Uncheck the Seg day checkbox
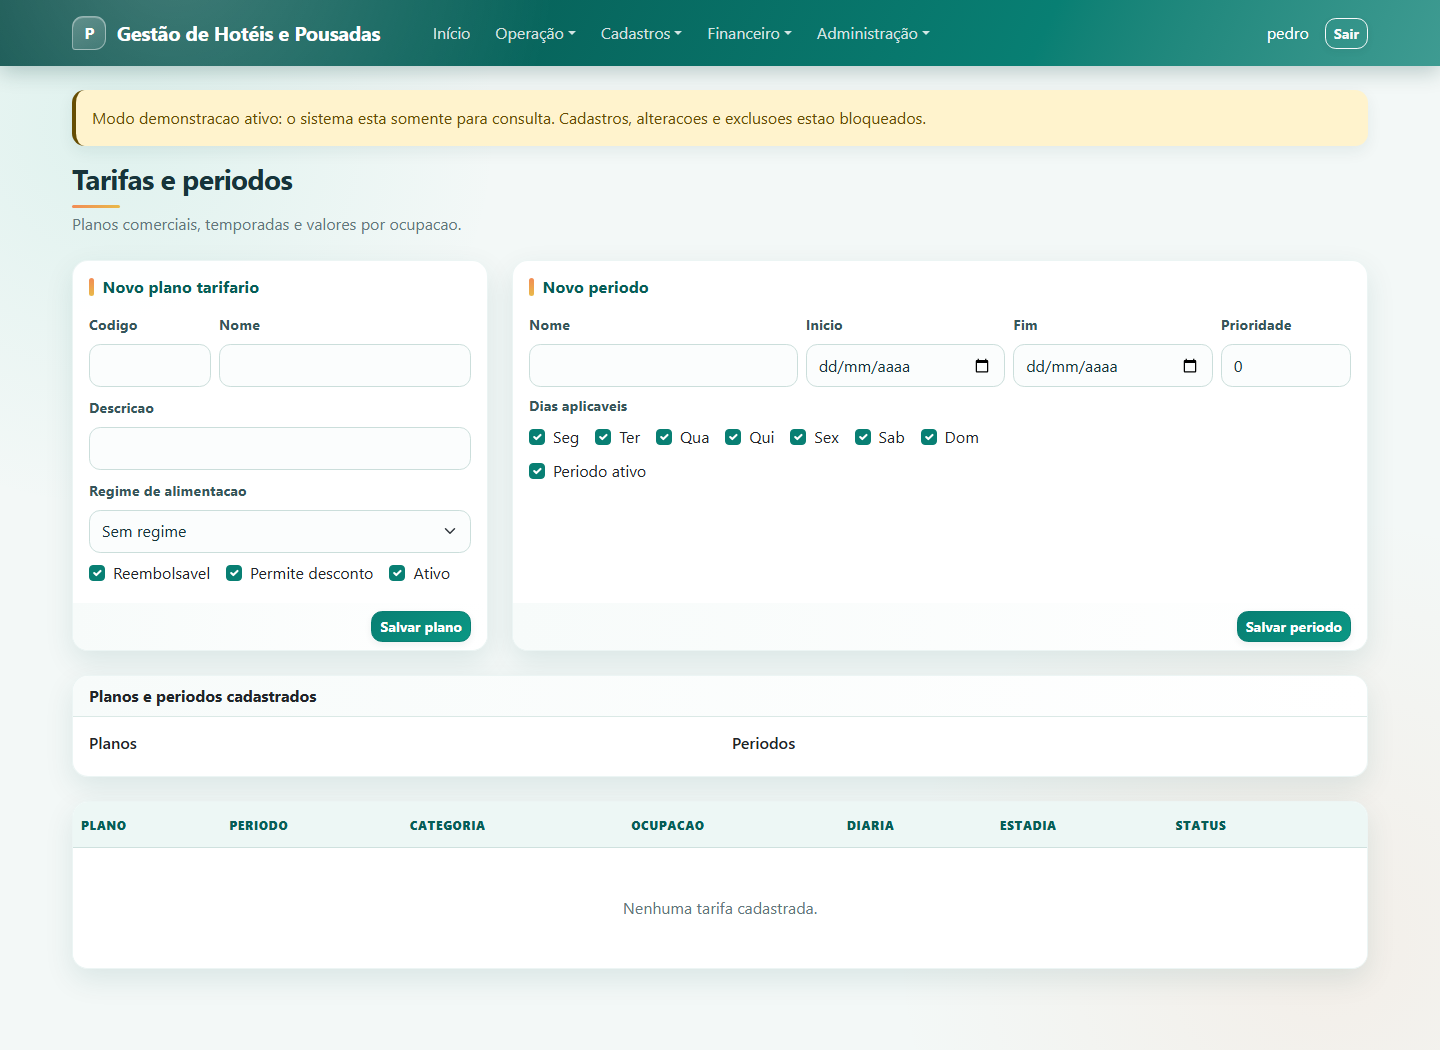Image resolution: width=1440 pixels, height=1050 pixels. pyautogui.click(x=537, y=437)
